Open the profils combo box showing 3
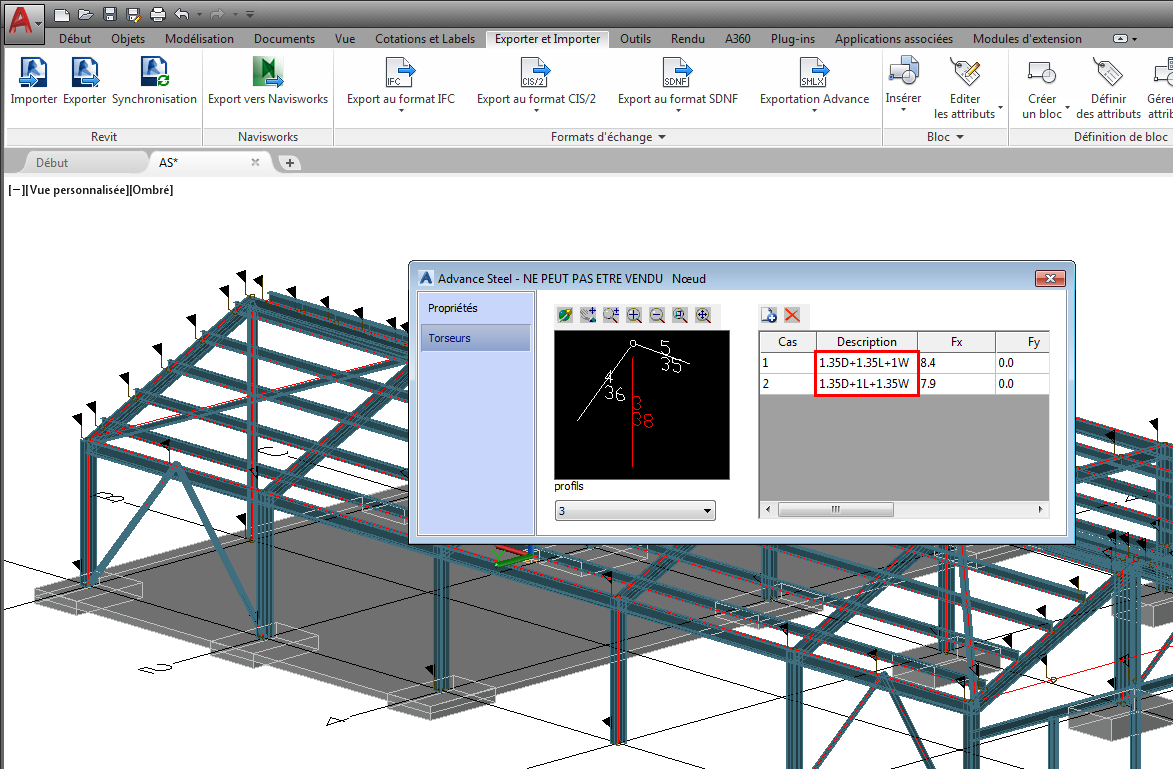 (x=635, y=511)
